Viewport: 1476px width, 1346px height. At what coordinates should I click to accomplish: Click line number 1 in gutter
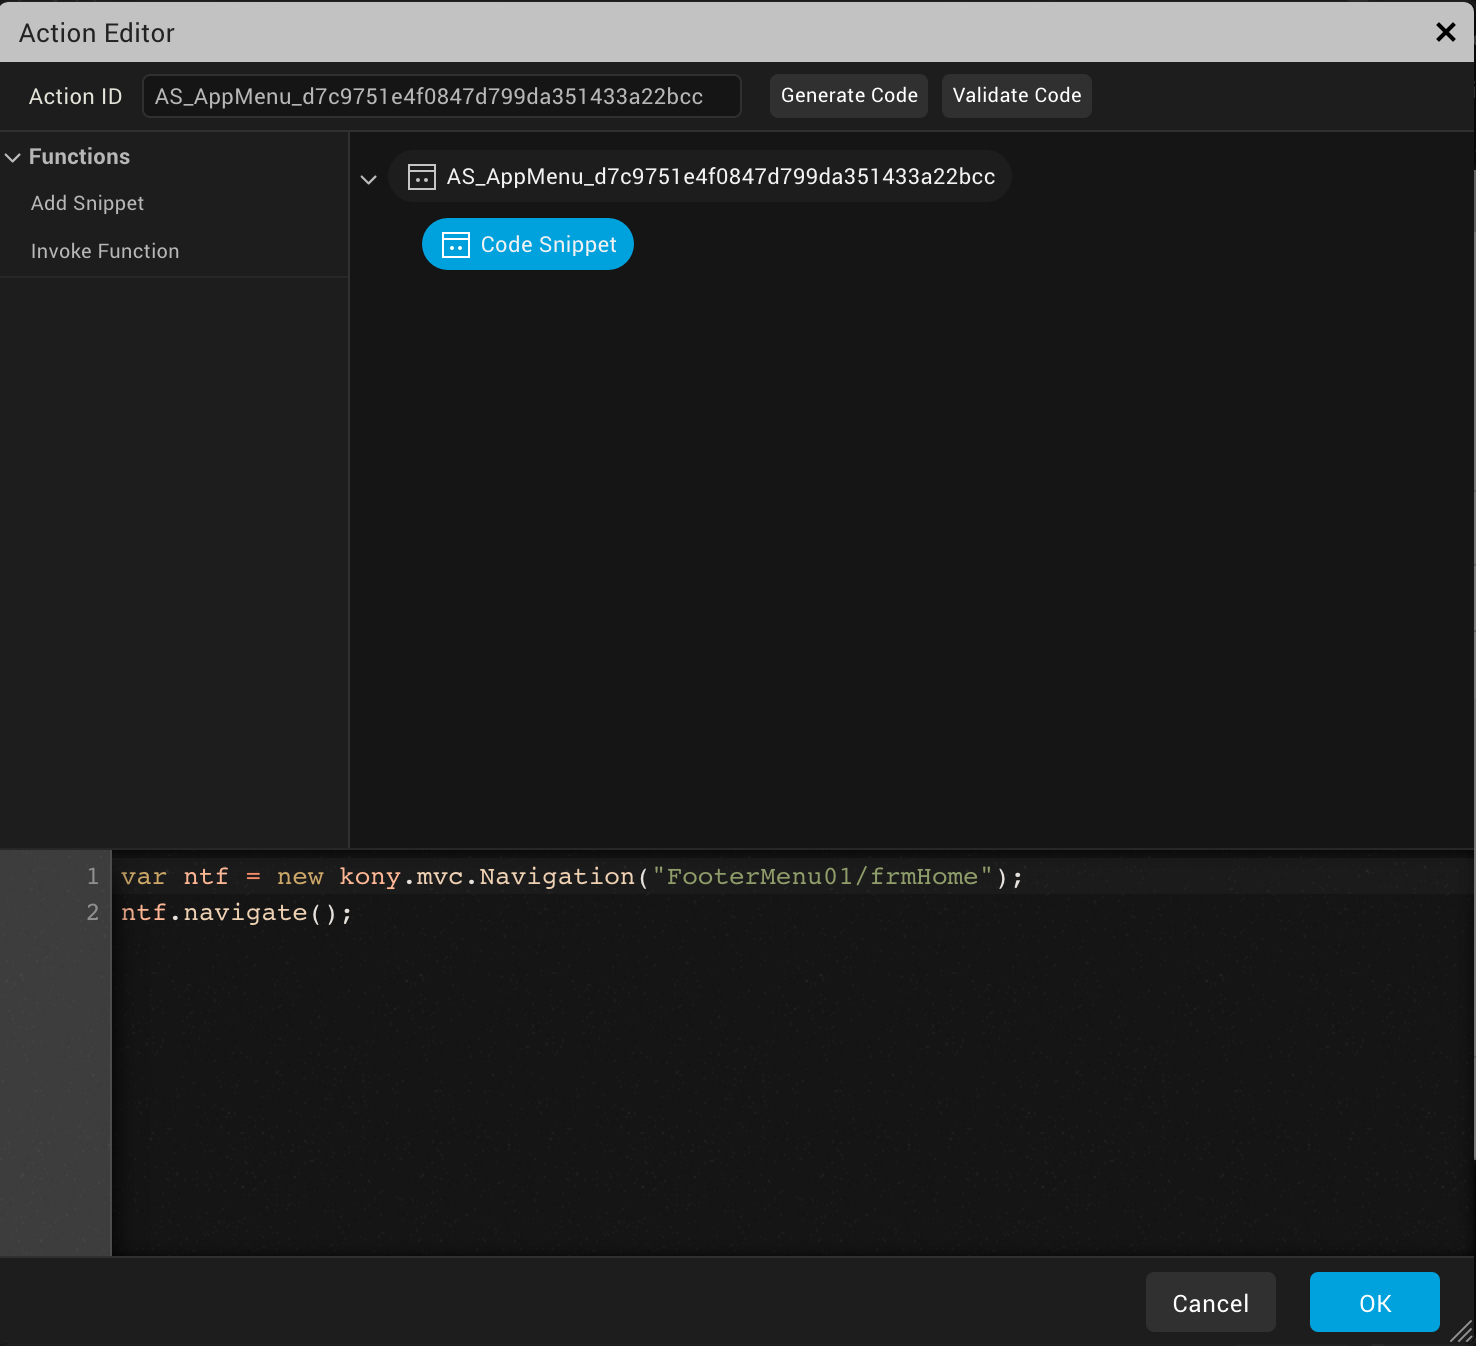coord(93,877)
